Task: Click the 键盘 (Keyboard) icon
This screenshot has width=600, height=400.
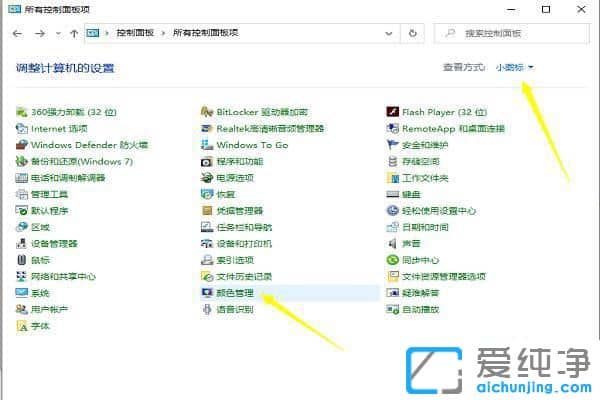Action: coord(393,194)
